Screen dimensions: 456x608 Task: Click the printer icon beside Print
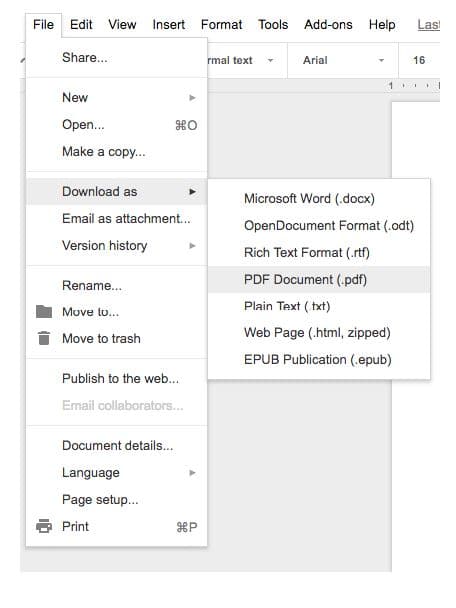[44, 526]
